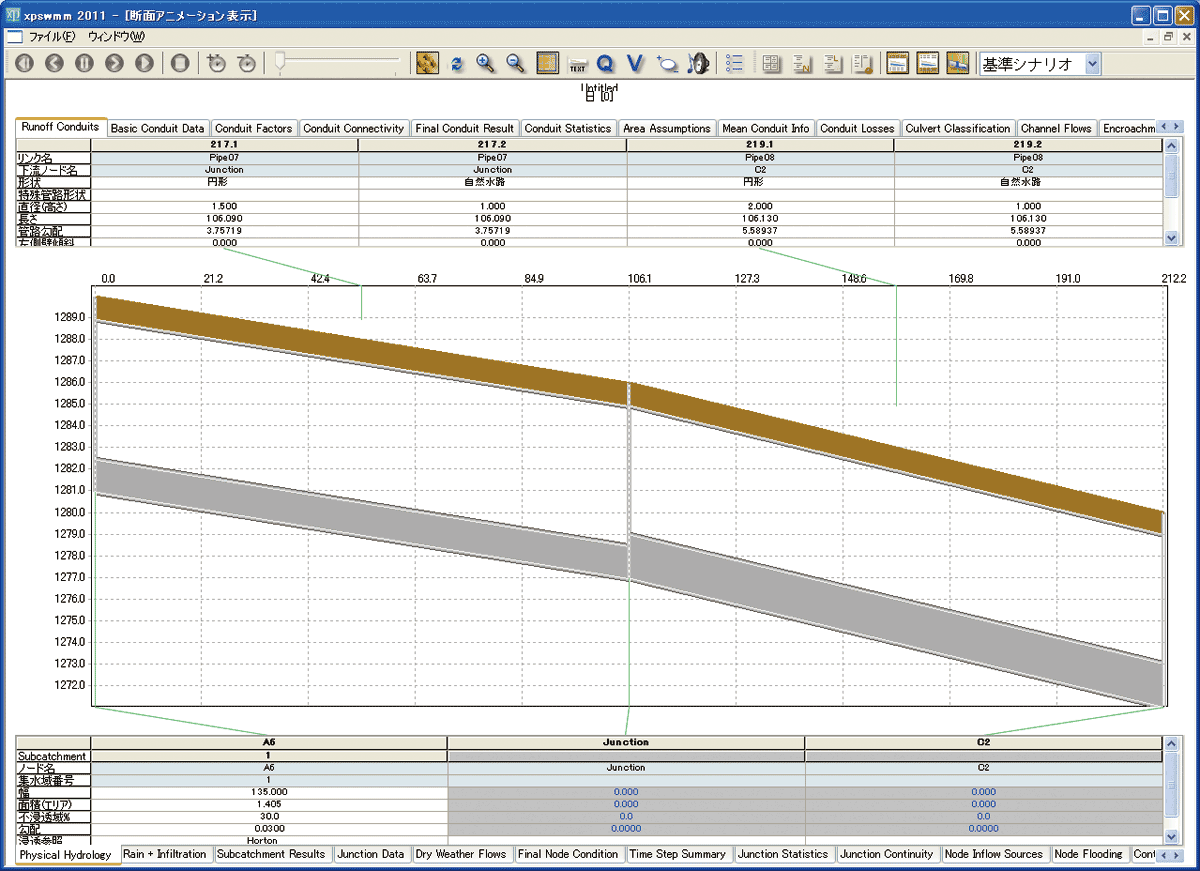Open the ウィンドウ(W) menu
Viewport: 1200px width, 871px height.
point(116,37)
